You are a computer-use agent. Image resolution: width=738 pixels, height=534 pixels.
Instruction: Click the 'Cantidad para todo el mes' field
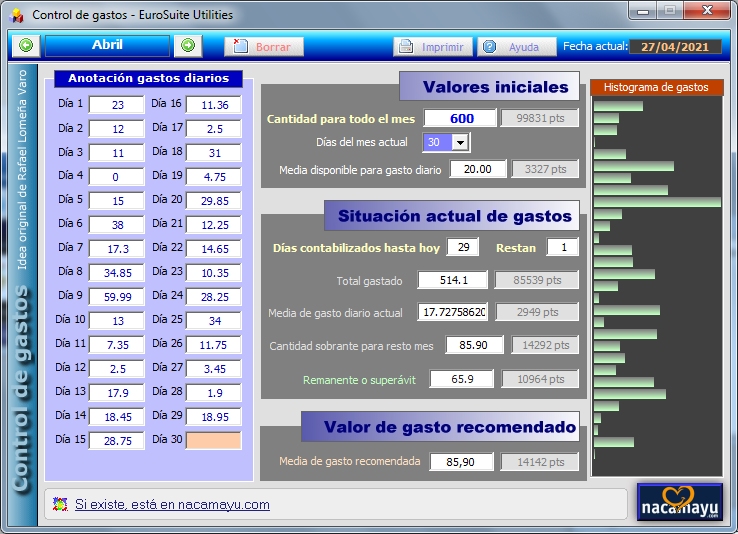pyautogui.click(x=460, y=118)
